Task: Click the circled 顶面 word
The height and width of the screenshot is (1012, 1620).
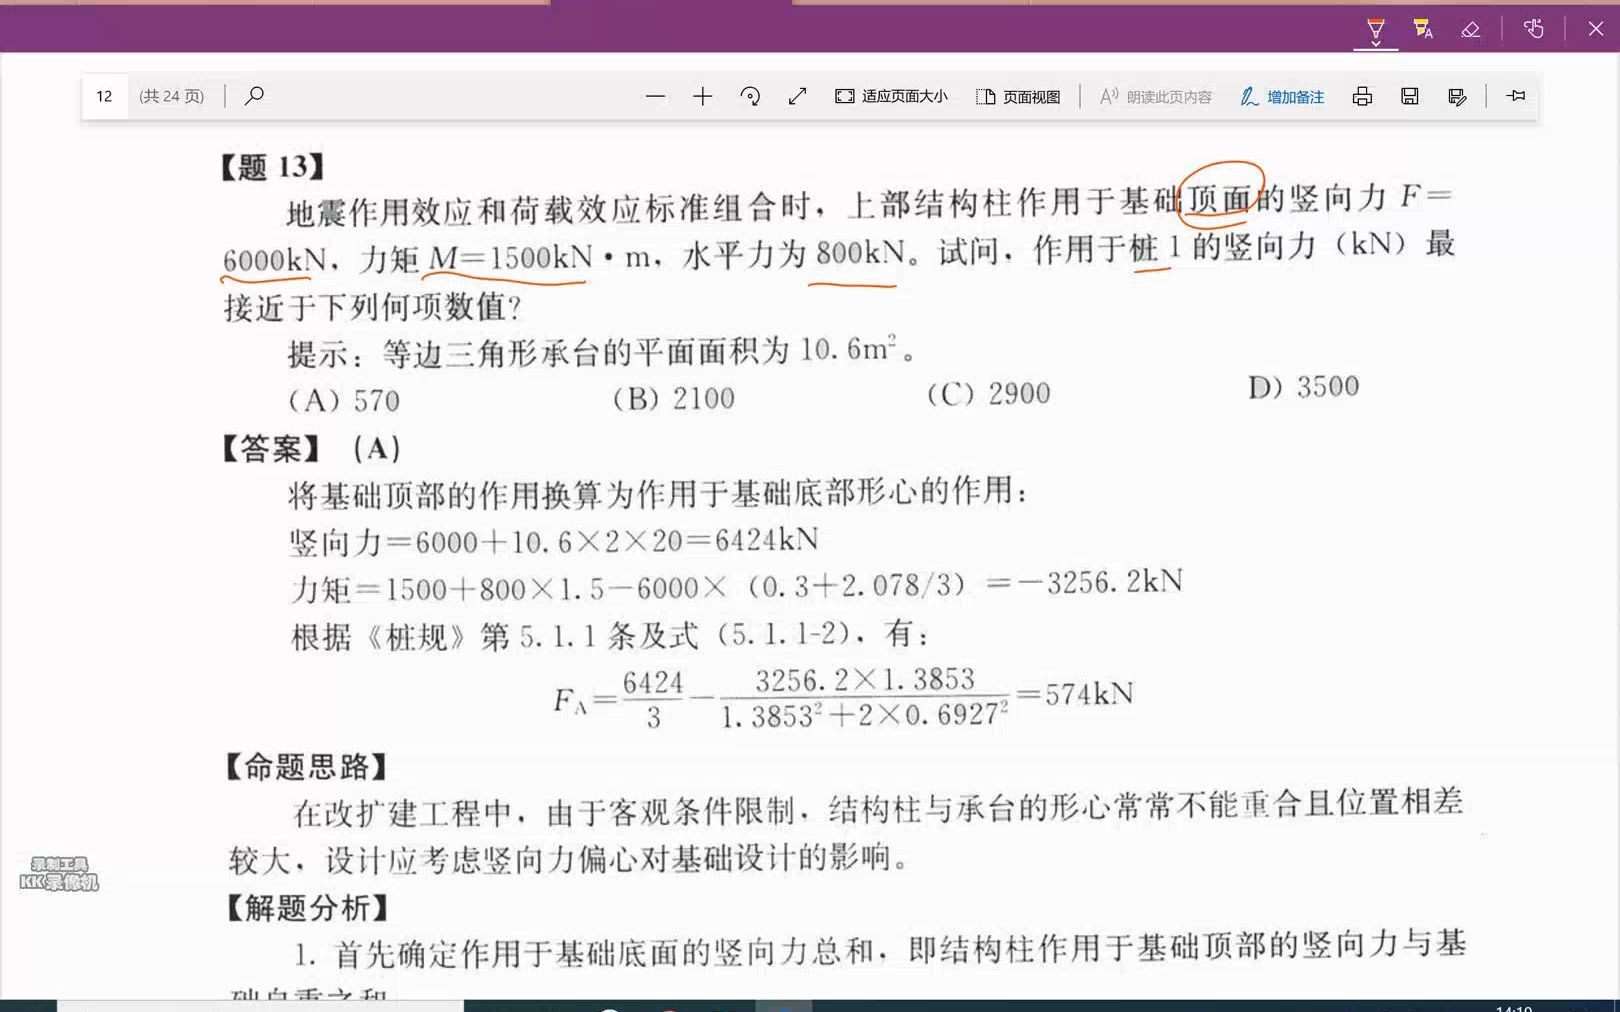Action: 1220,199
